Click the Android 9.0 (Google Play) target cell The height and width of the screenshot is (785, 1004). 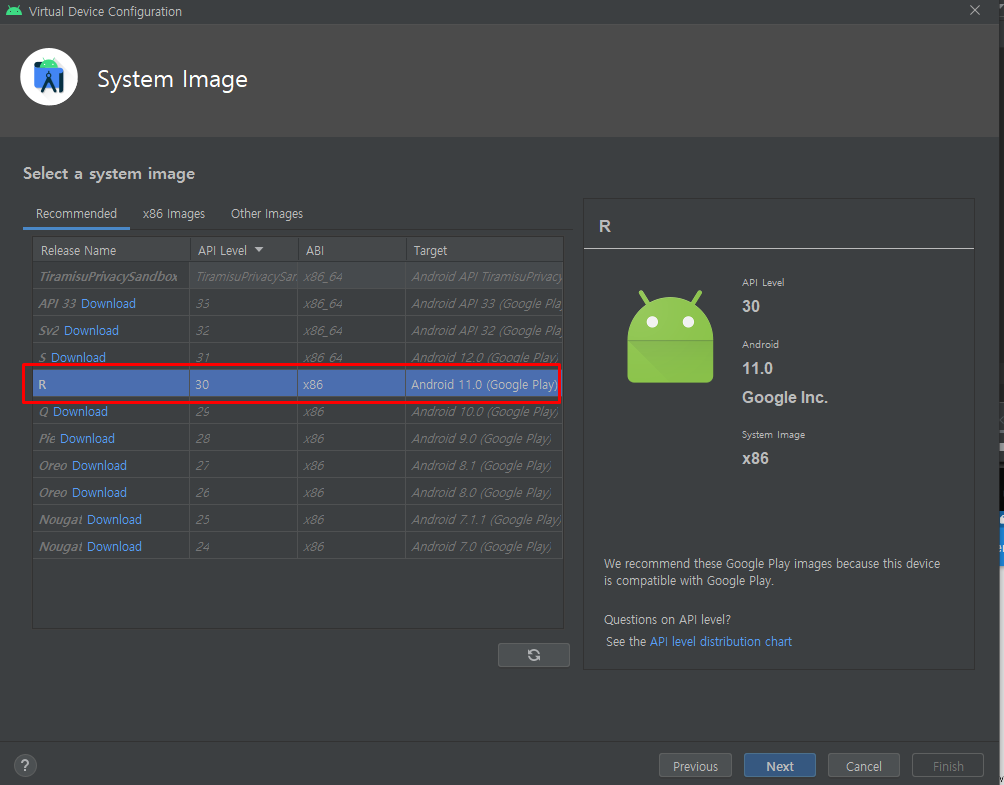[484, 439]
